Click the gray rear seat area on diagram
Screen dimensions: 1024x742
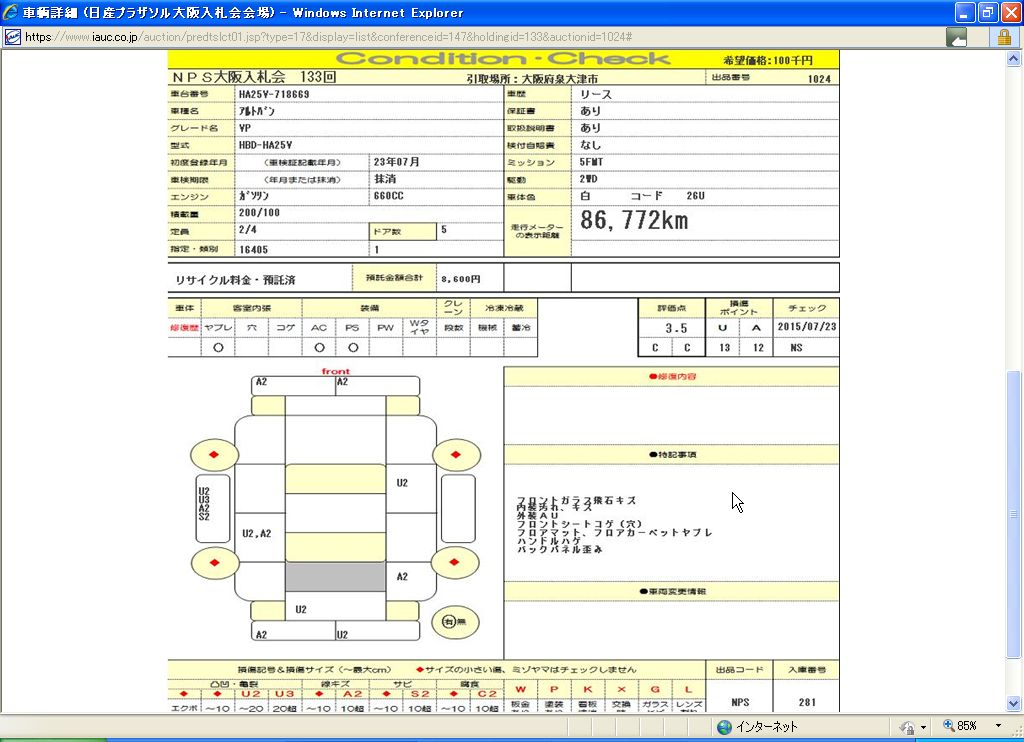[x=335, y=577]
